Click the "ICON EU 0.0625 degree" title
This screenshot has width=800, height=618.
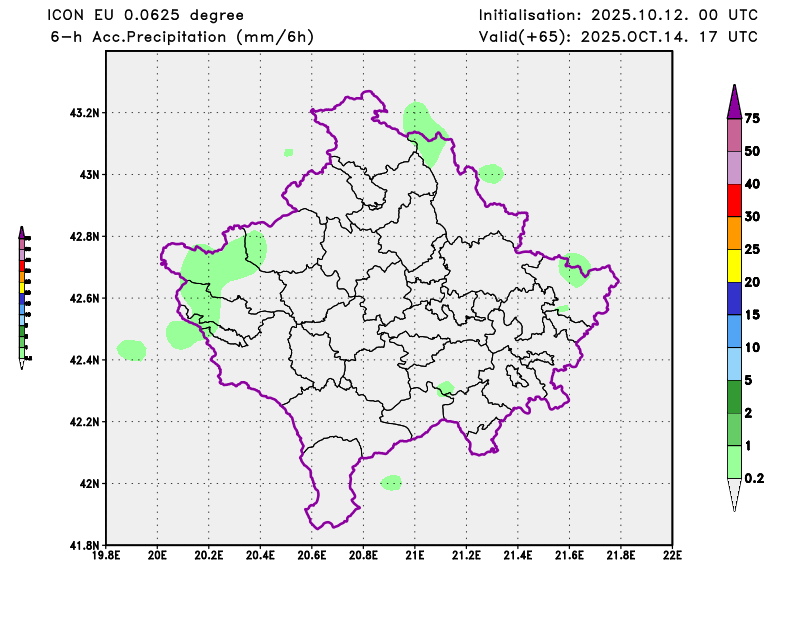tap(146, 15)
